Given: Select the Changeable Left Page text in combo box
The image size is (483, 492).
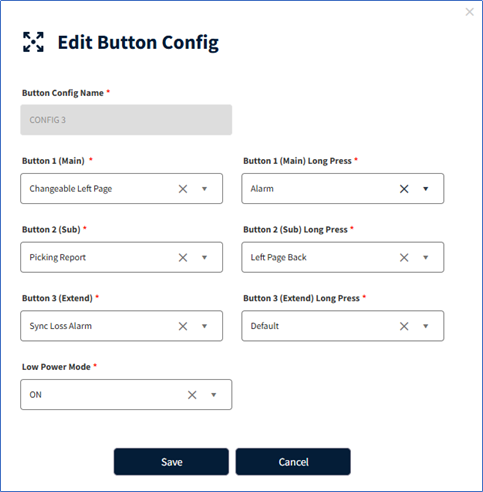Looking at the screenshot, I should [x=71, y=189].
